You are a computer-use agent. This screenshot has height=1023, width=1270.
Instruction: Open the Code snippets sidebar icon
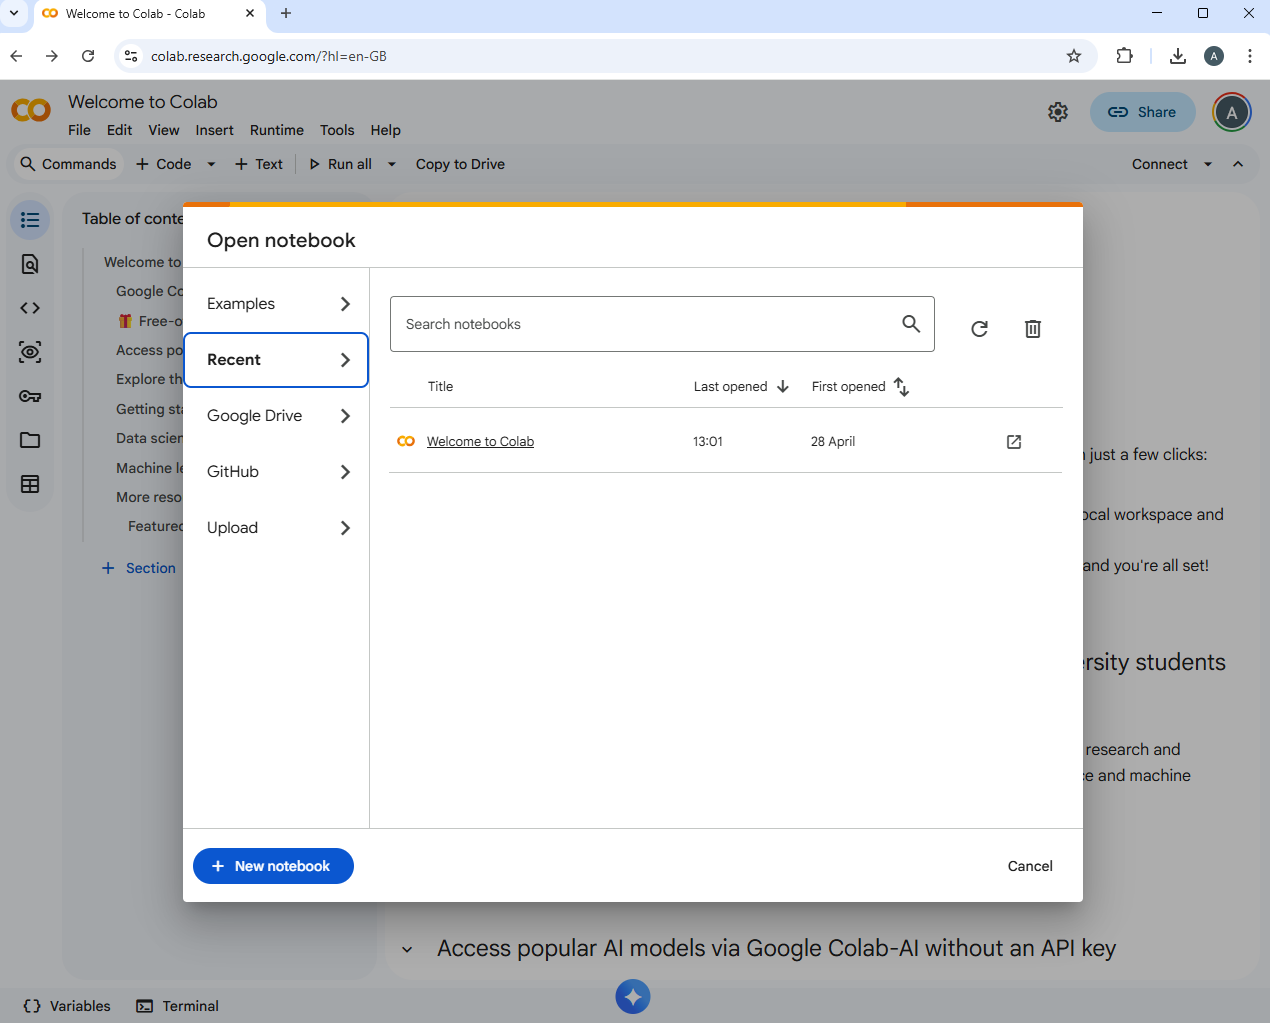pos(30,308)
